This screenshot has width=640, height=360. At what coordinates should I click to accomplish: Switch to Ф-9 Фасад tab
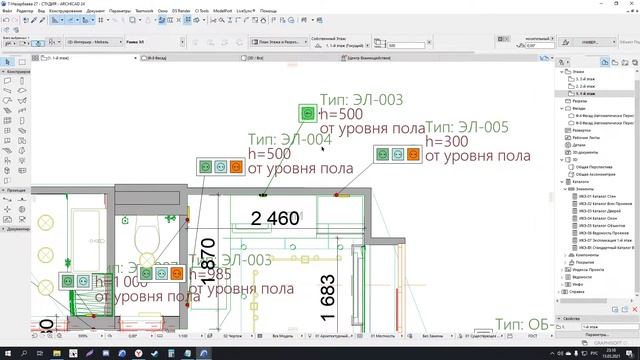pyautogui.click(x=154, y=58)
